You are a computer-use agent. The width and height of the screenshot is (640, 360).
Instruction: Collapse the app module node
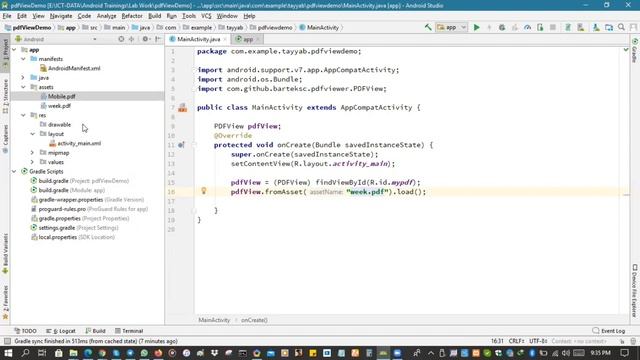click(x=14, y=50)
